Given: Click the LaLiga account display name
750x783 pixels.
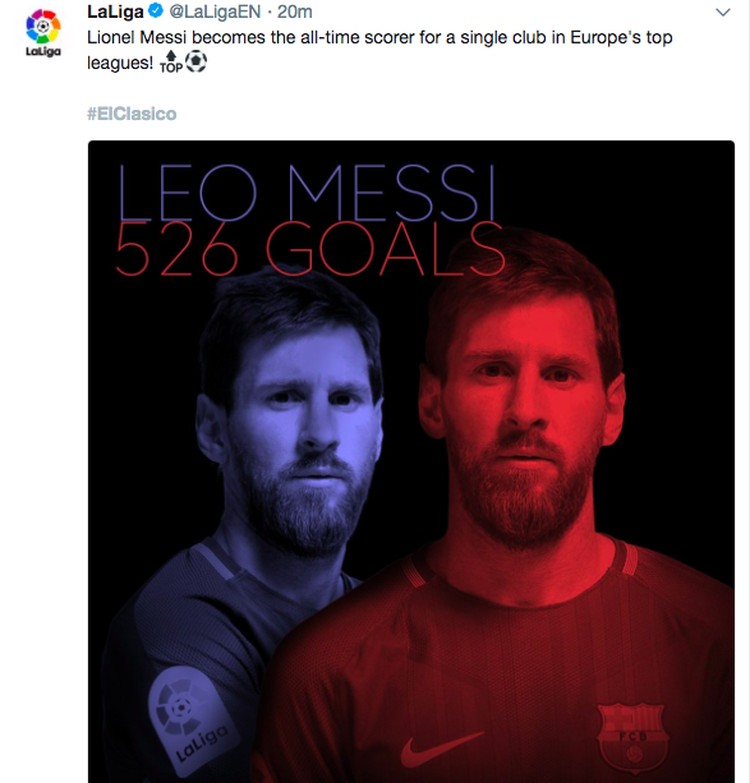Looking at the screenshot, I should [115, 12].
